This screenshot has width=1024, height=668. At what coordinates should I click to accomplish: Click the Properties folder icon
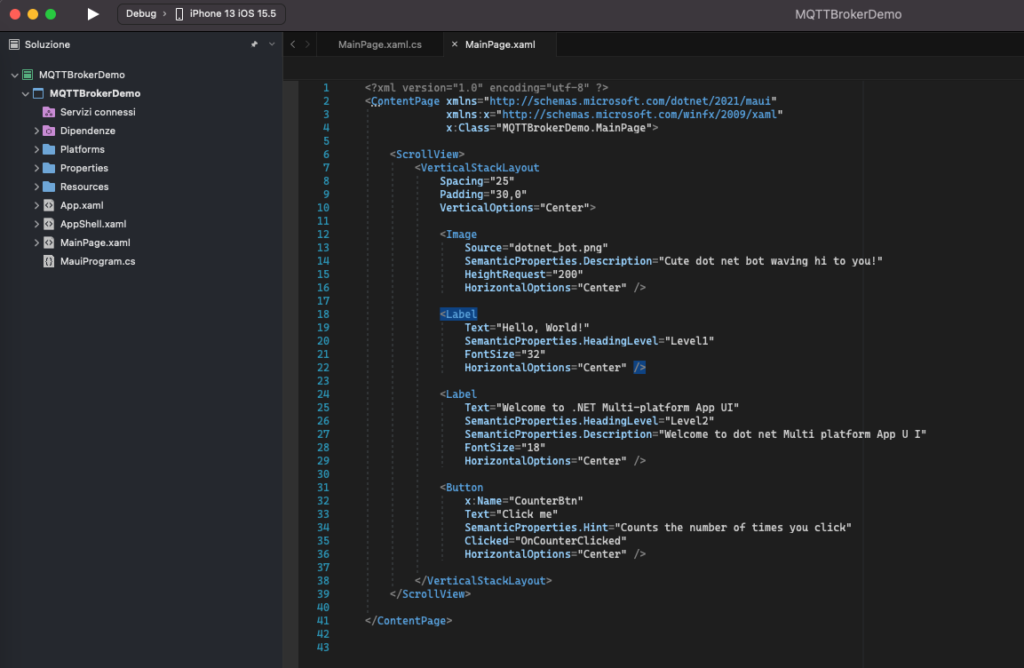[48, 168]
